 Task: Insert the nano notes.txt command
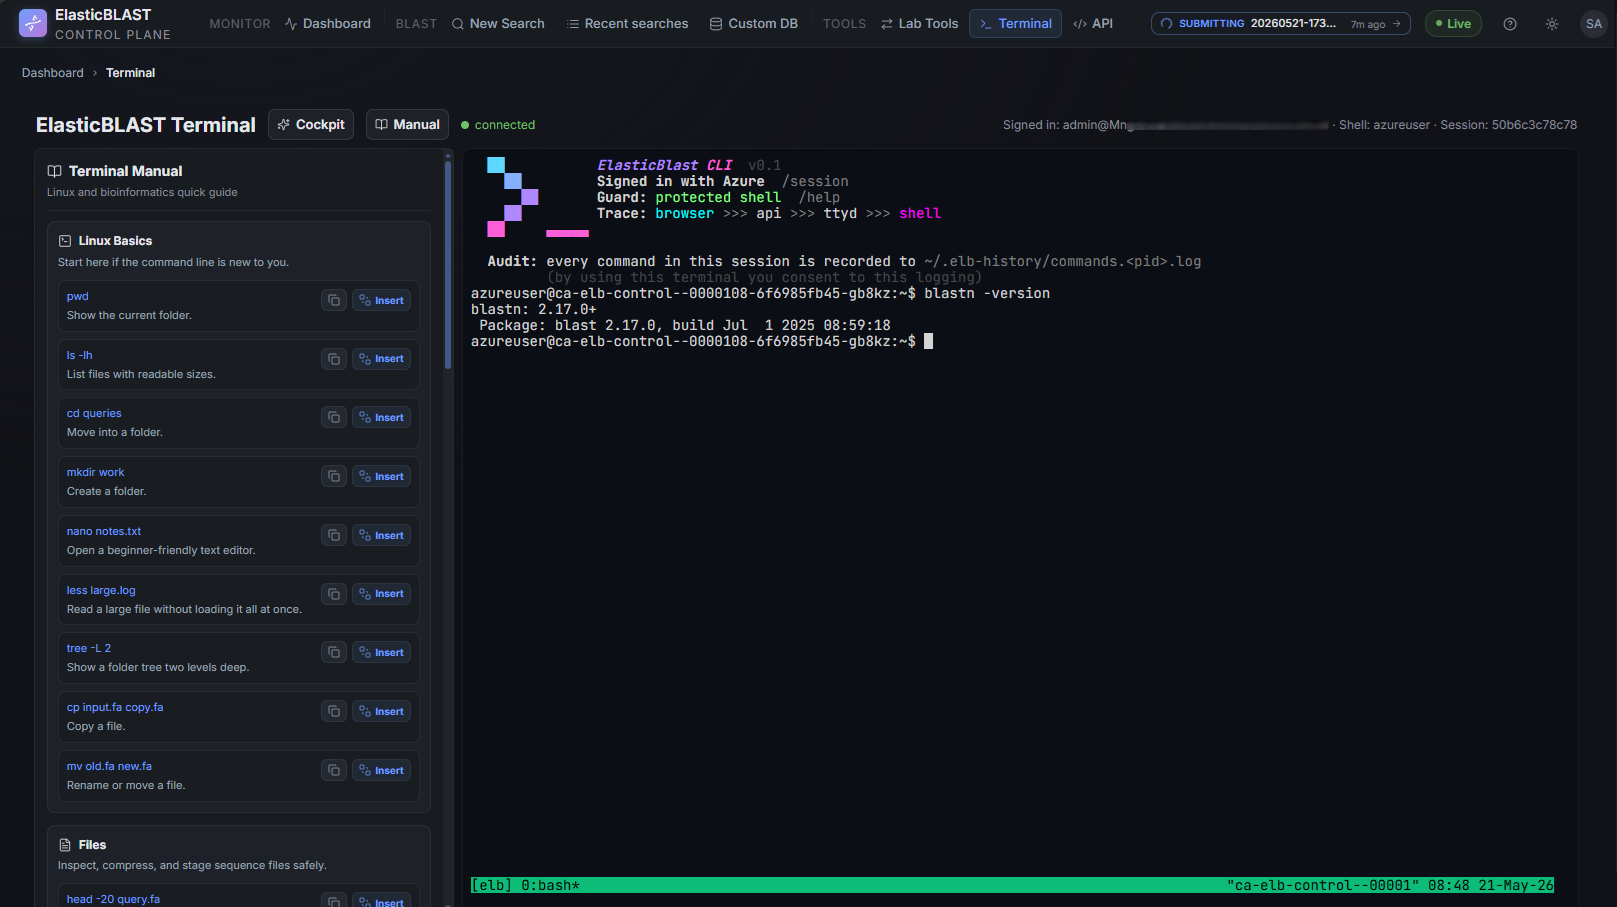[381, 535]
